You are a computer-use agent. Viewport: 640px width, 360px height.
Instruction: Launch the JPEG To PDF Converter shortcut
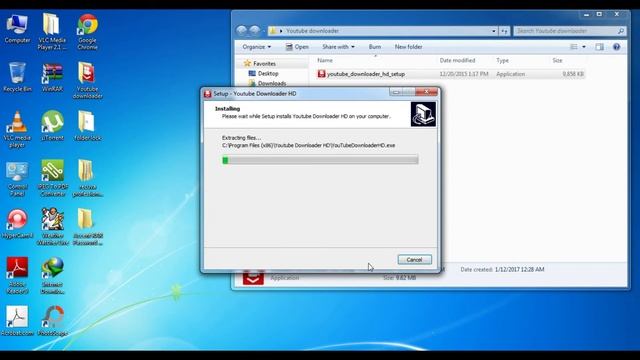[x=53, y=178]
